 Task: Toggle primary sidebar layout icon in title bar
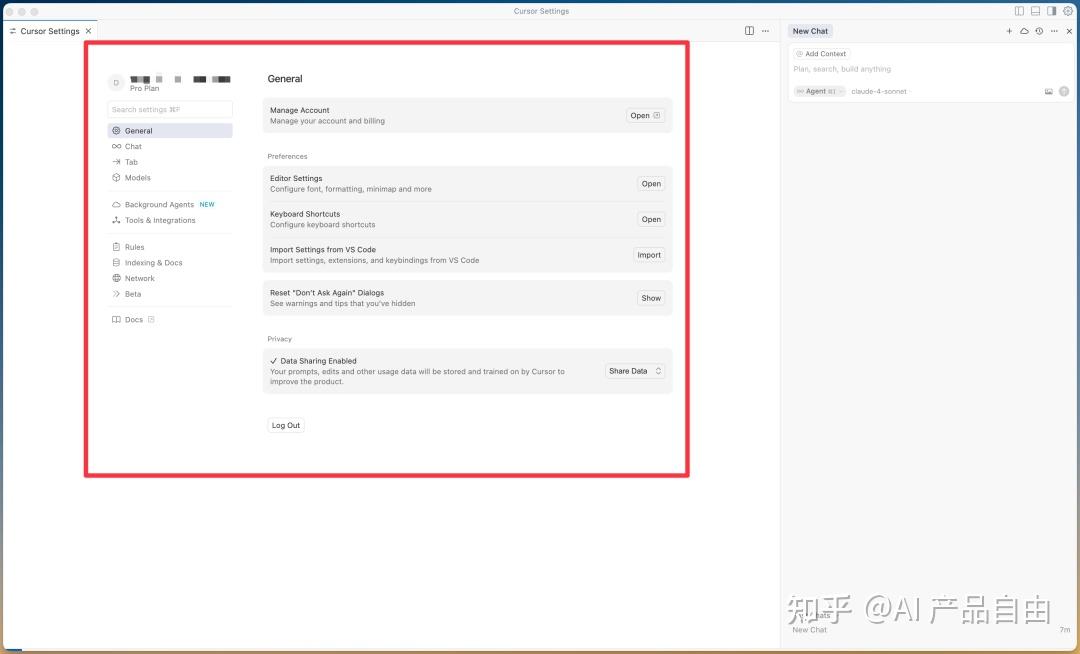coord(1019,11)
